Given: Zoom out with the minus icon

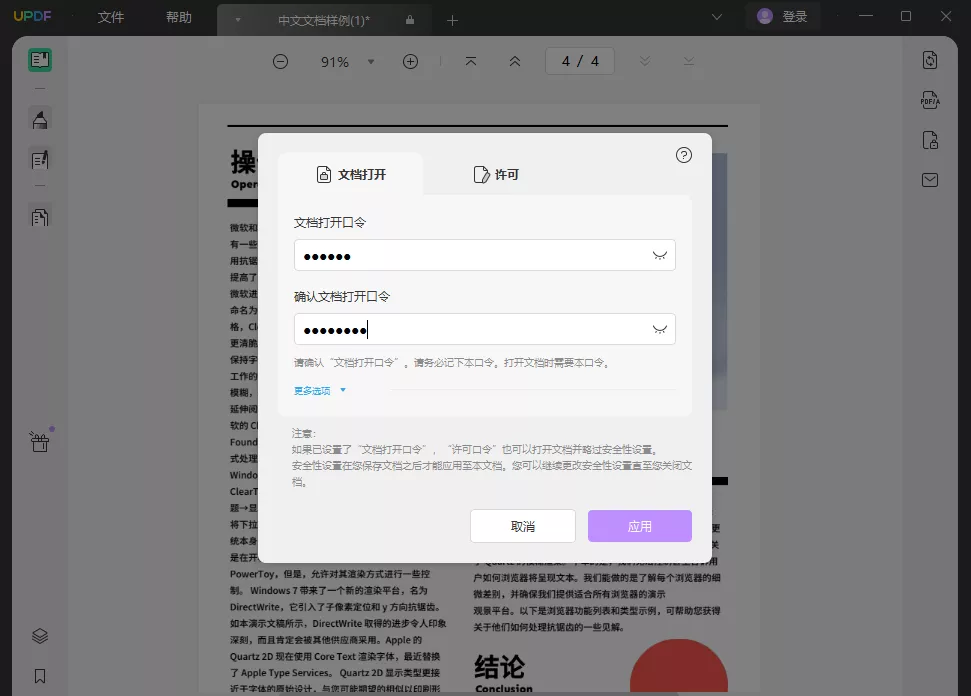Looking at the screenshot, I should (281, 61).
